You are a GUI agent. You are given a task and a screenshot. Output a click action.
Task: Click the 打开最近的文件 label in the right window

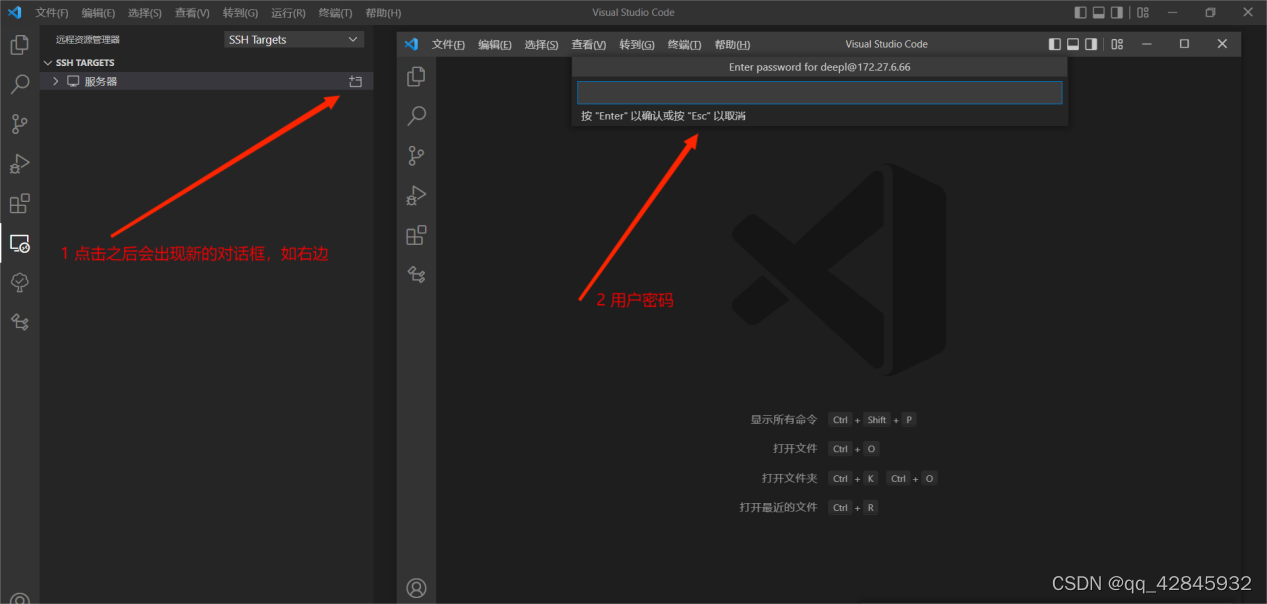point(779,507)
